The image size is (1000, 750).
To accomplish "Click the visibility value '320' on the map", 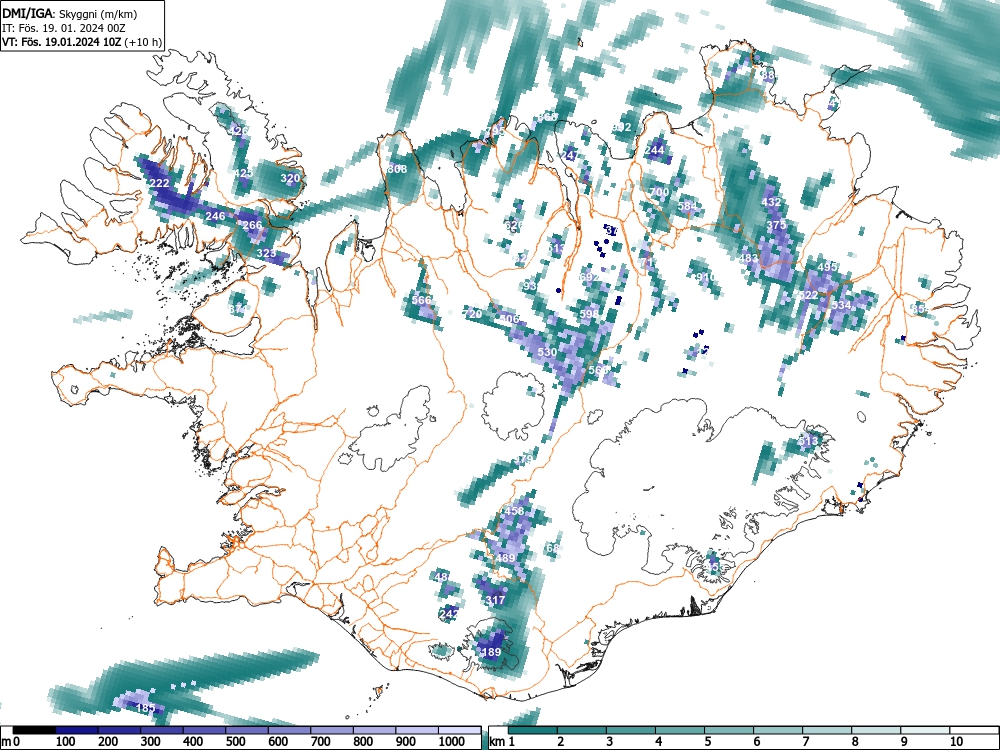I will (290, 179).
